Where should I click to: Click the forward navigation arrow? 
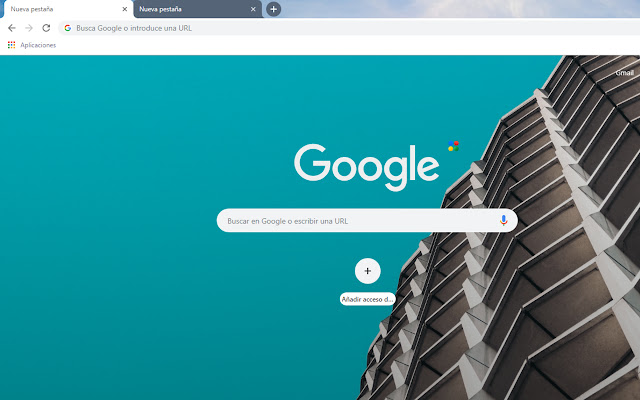[x=29, y=28]
